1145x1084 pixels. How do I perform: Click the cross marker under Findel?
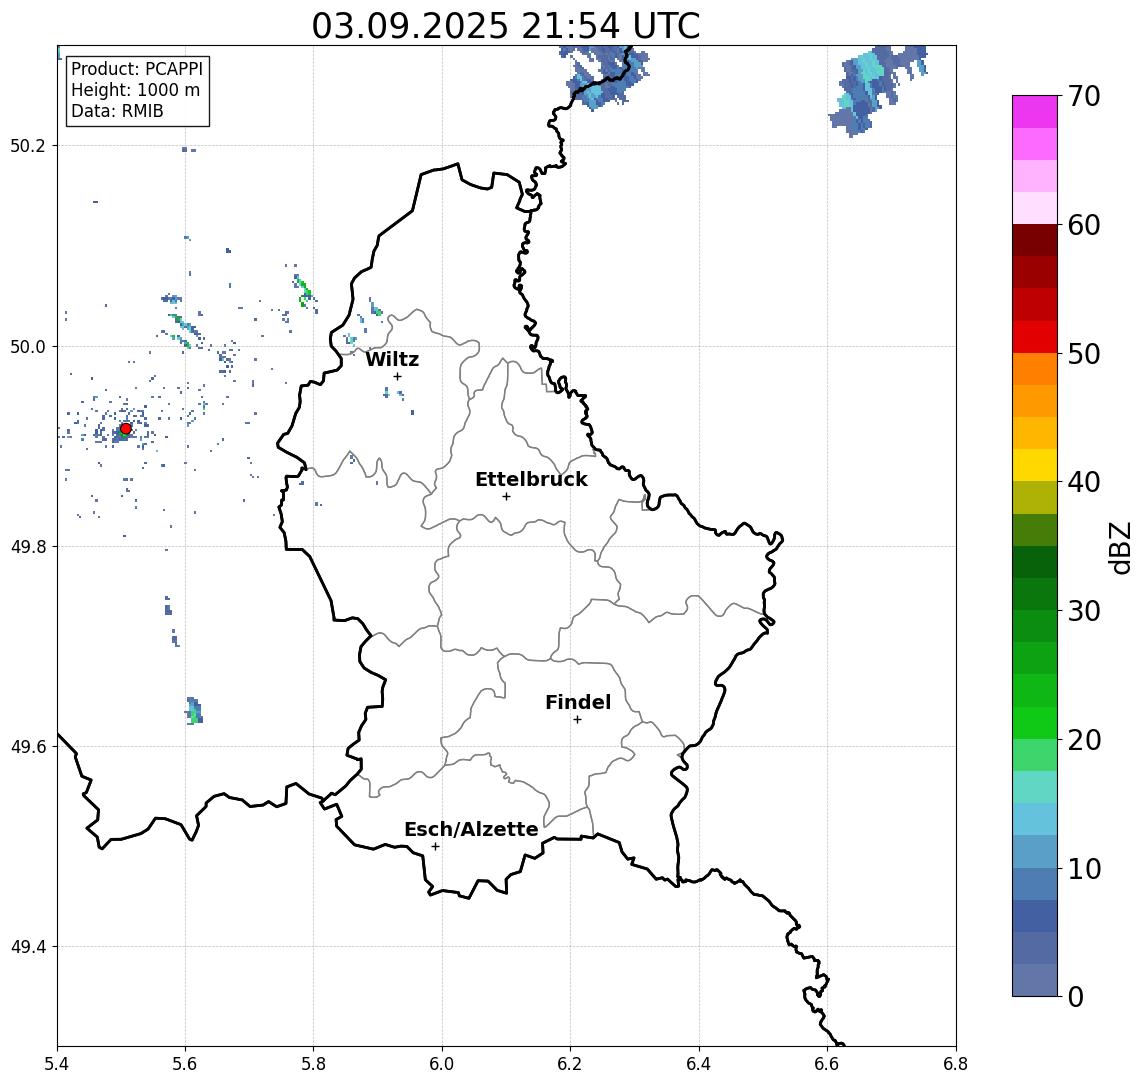577,720
